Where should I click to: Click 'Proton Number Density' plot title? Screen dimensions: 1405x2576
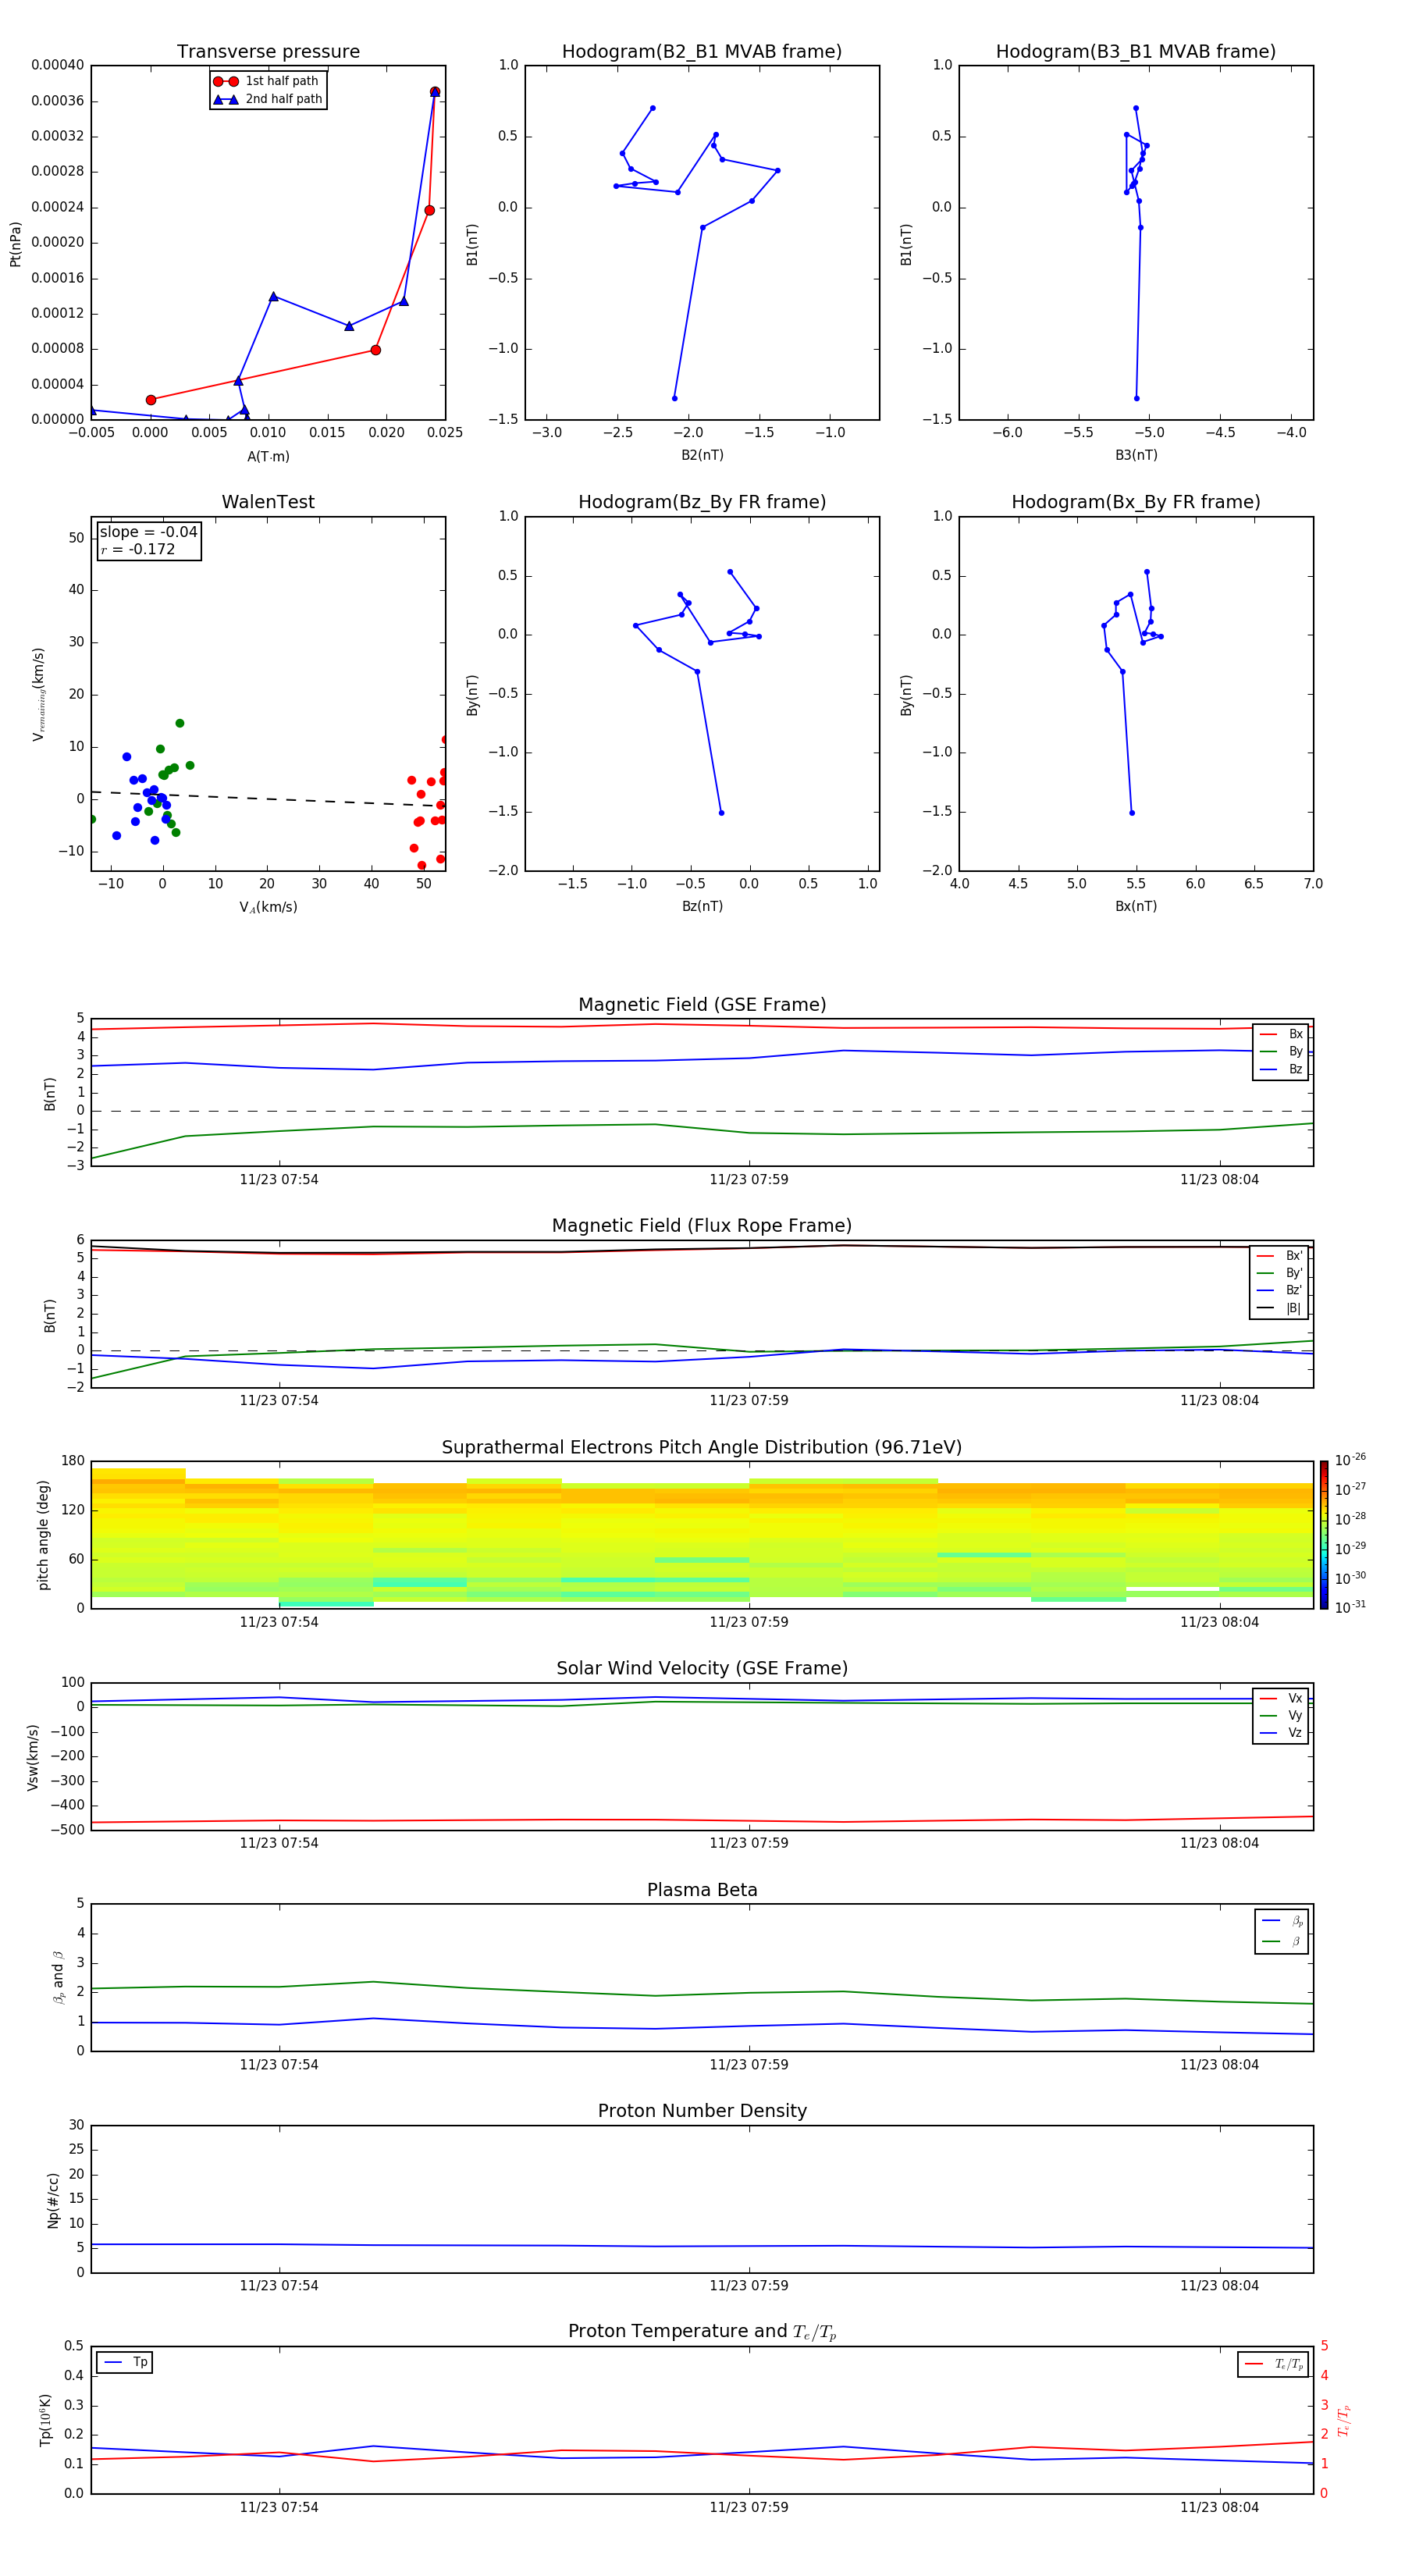[702, 2111]
